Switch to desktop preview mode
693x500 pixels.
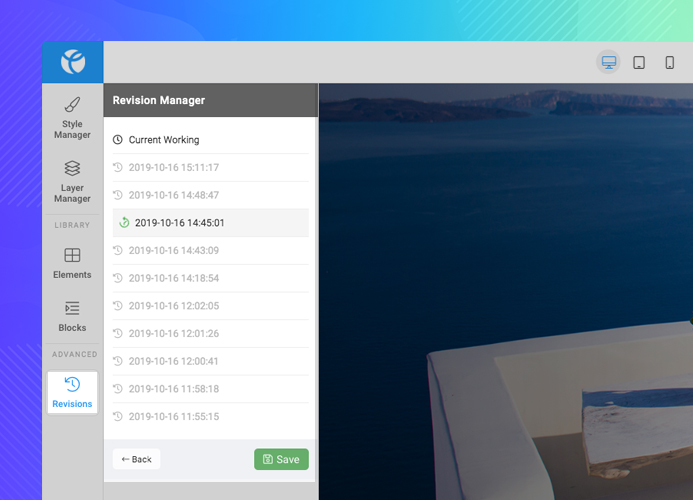(x=608, y=62)
